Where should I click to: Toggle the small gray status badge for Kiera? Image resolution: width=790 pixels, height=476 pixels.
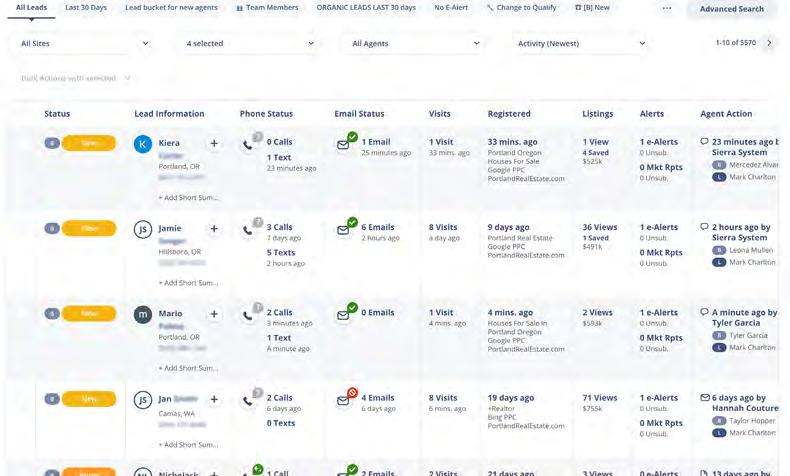point(52,144)
